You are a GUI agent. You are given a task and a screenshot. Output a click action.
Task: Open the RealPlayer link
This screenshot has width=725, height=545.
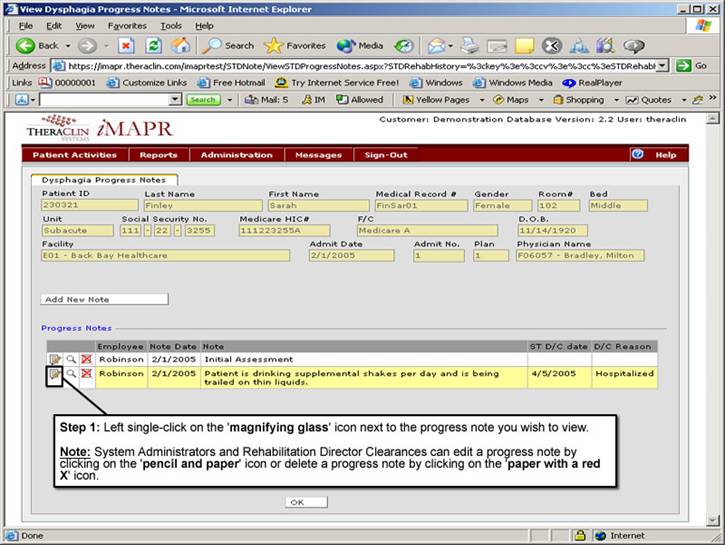(x=592, y=83)
